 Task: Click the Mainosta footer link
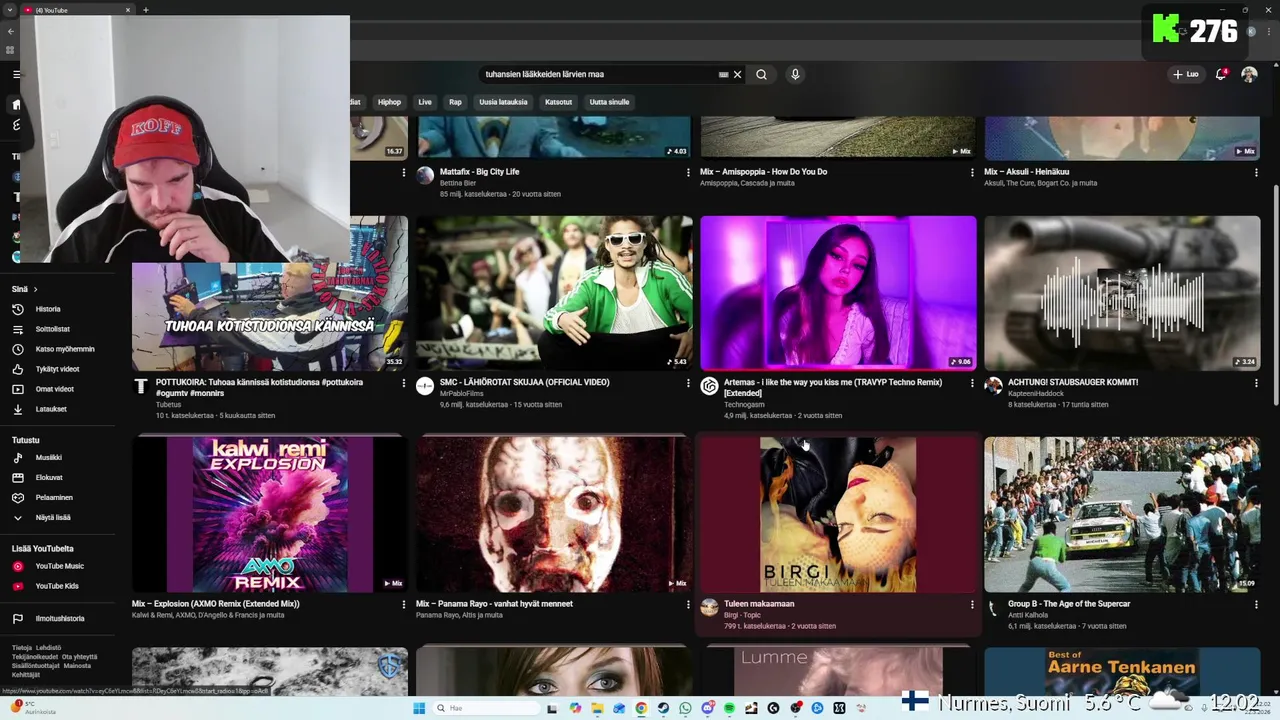78,666
